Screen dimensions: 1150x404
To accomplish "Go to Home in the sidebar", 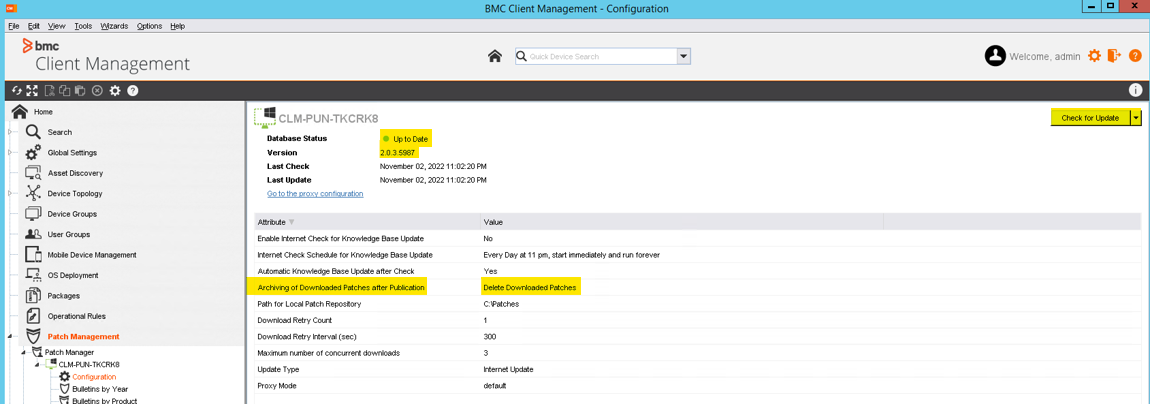I will [x=43, y=111].
